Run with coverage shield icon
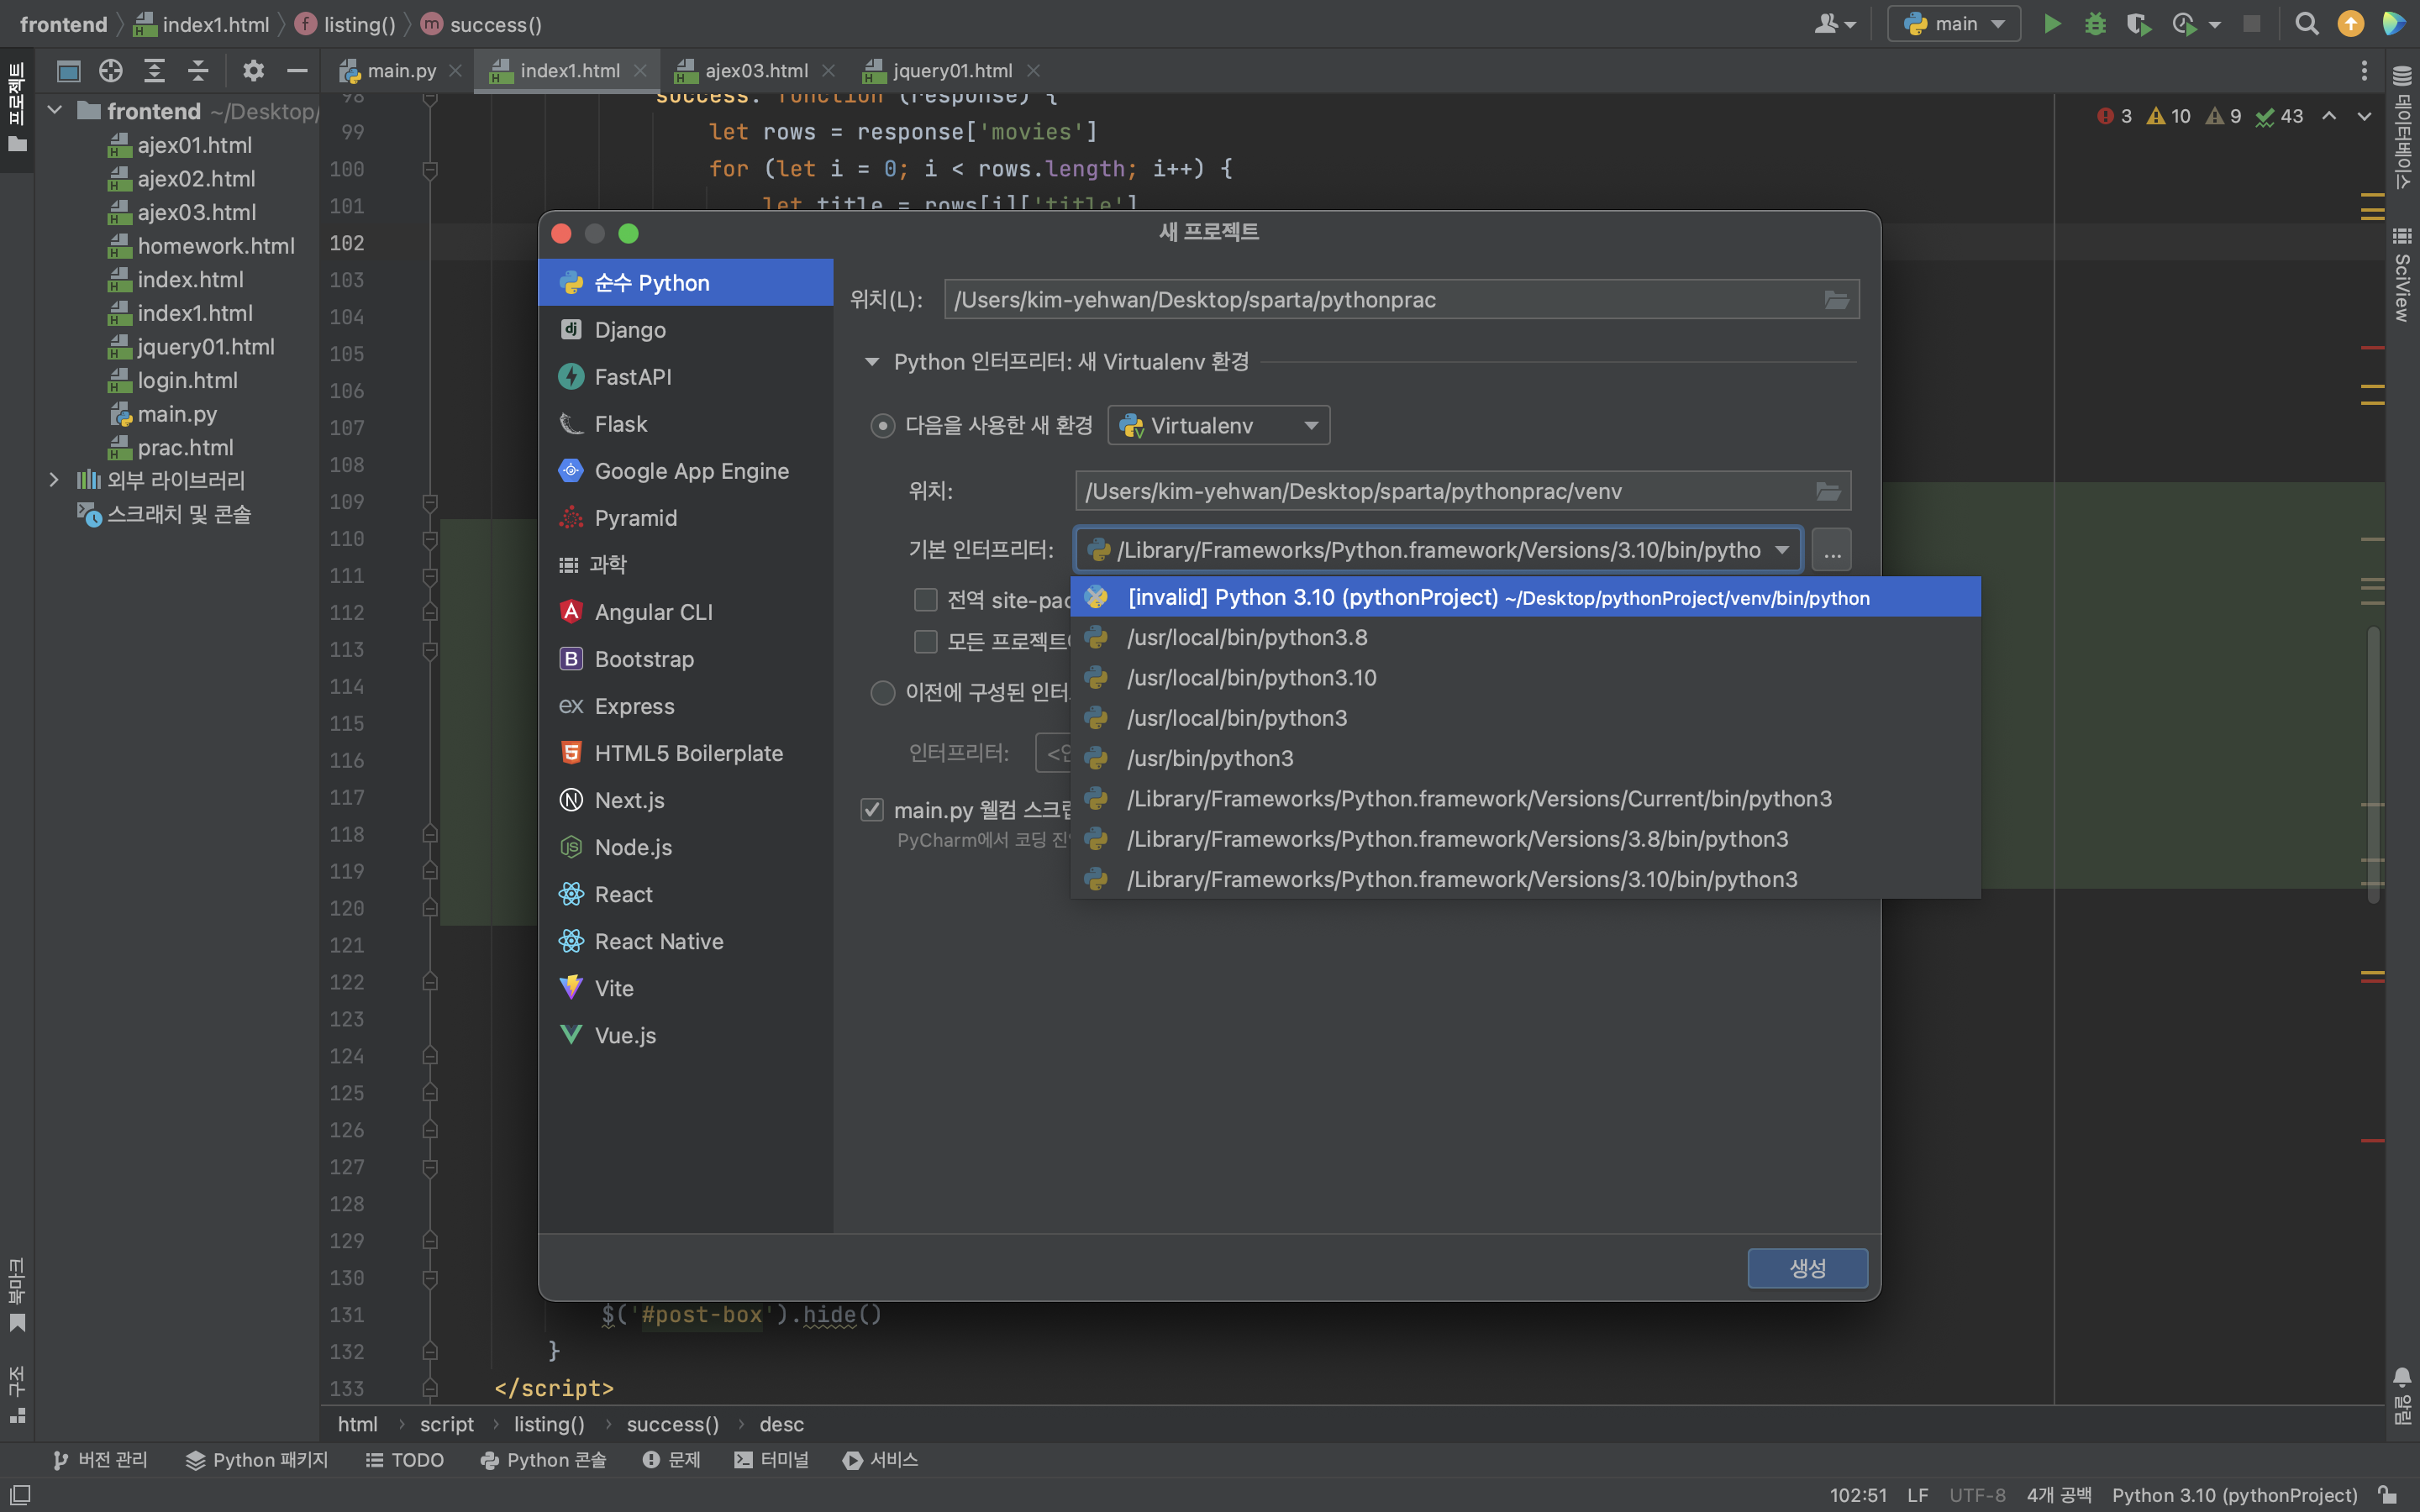Image resolution: width=2420 pixels, height=1512 pixels. [x=2138, y=24]
